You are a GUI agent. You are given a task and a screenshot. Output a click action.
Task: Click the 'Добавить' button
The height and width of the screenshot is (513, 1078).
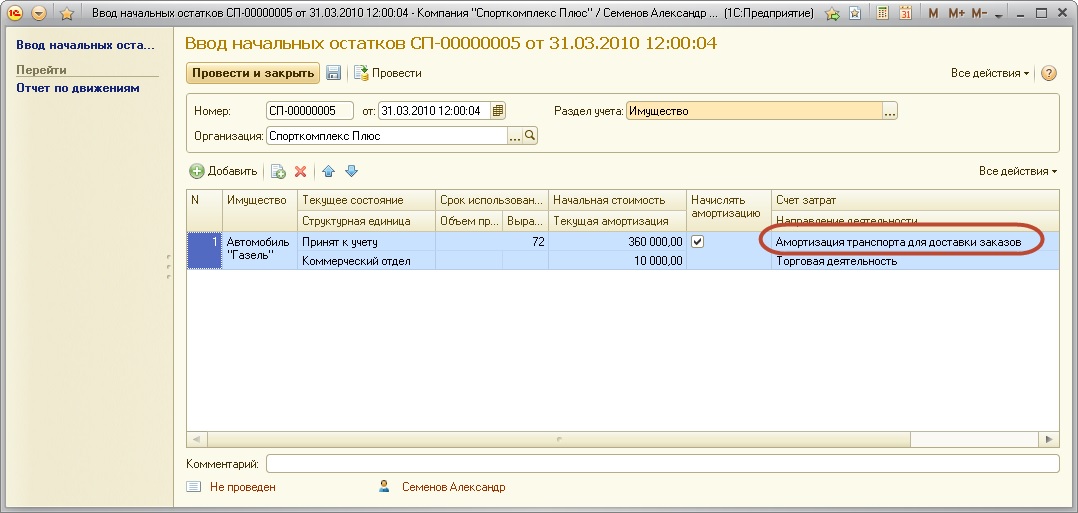click(224, 172)
